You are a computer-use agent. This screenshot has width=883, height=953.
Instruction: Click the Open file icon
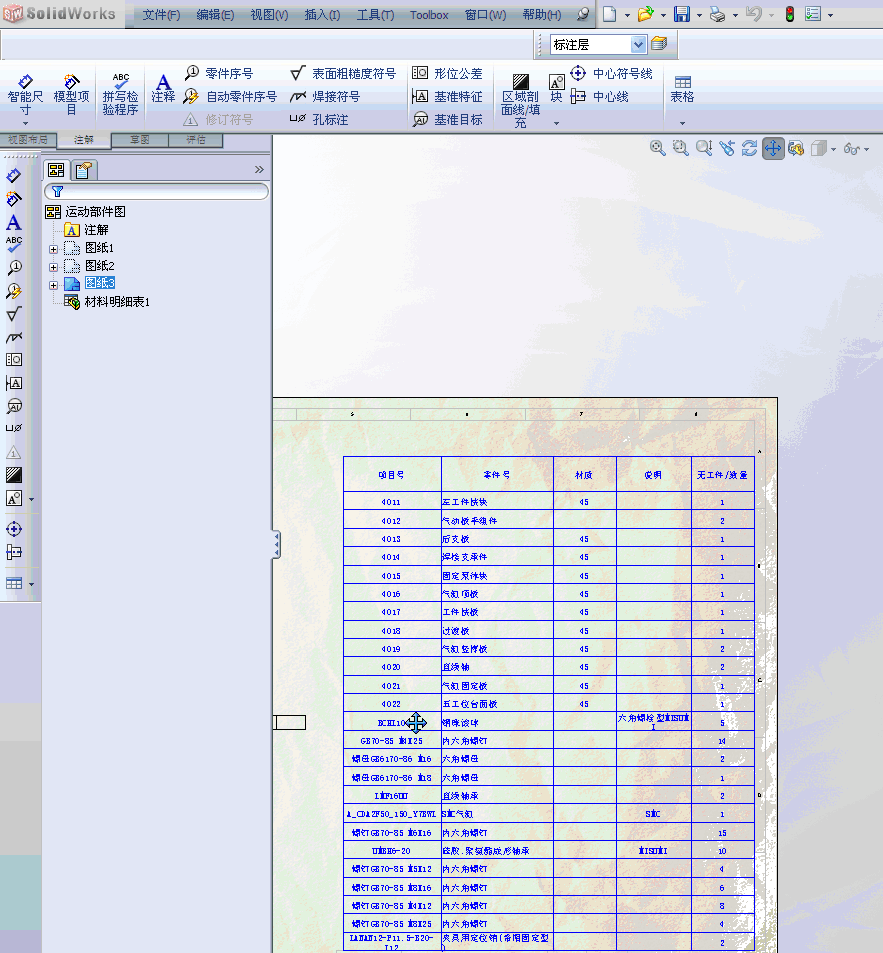tap(645, 14)
